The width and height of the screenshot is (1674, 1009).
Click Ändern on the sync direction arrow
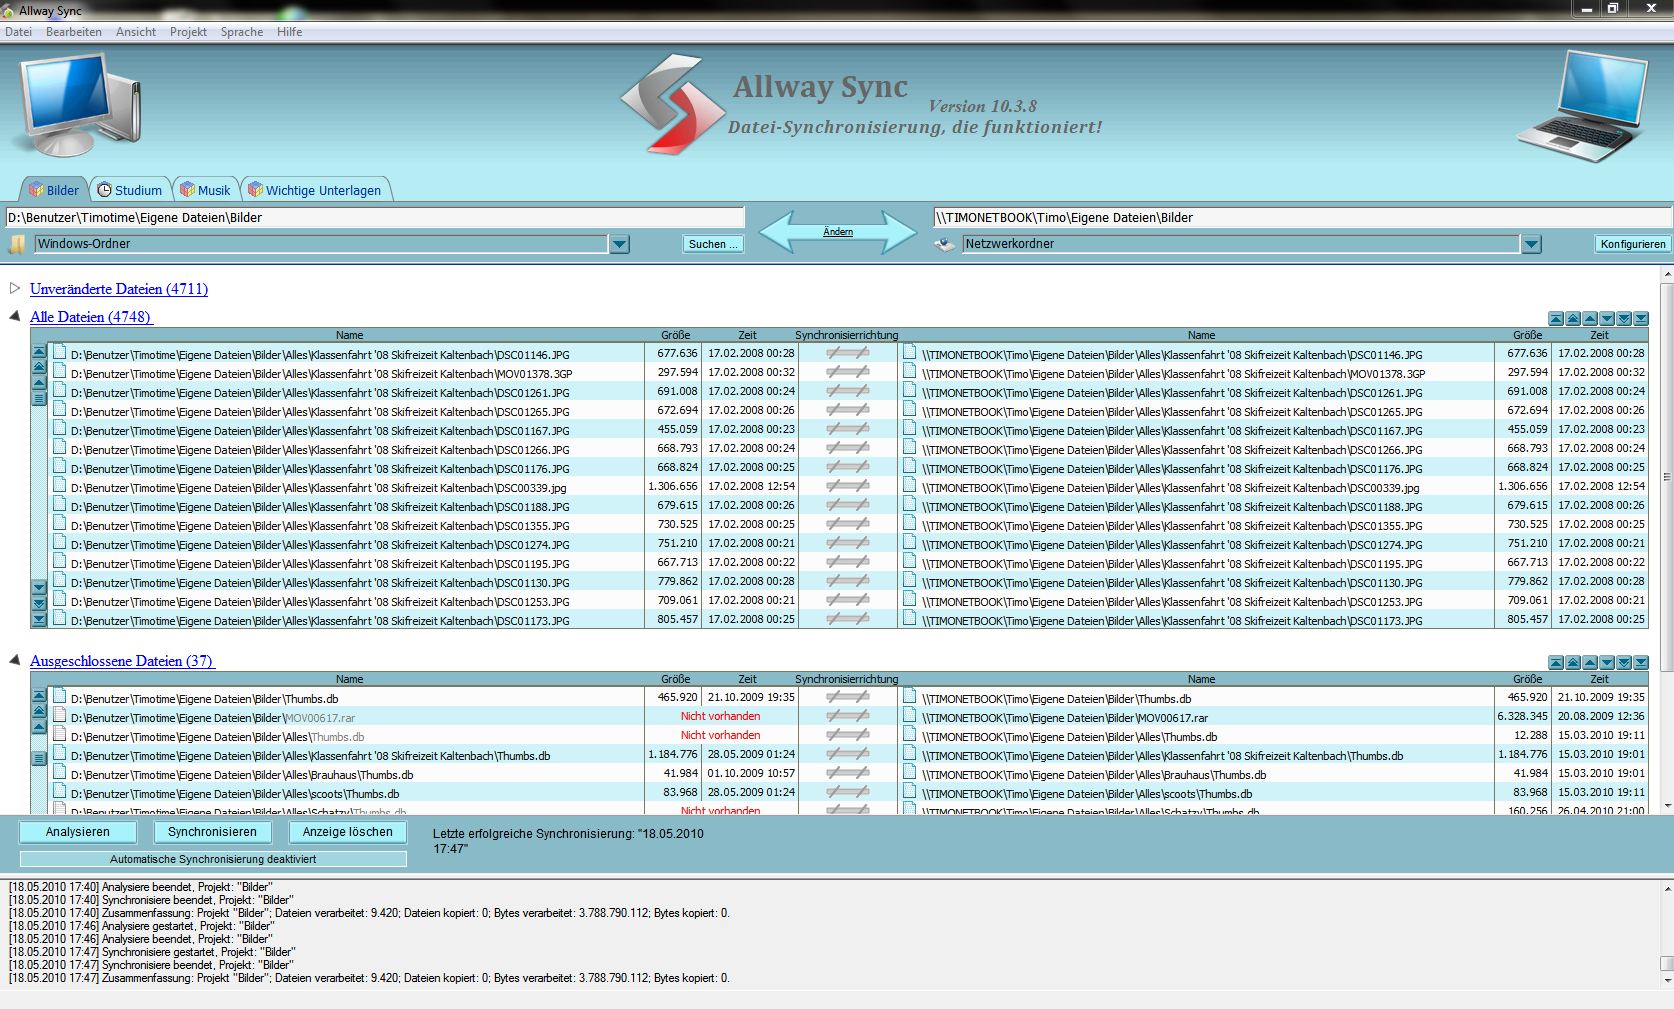(838, 232)
